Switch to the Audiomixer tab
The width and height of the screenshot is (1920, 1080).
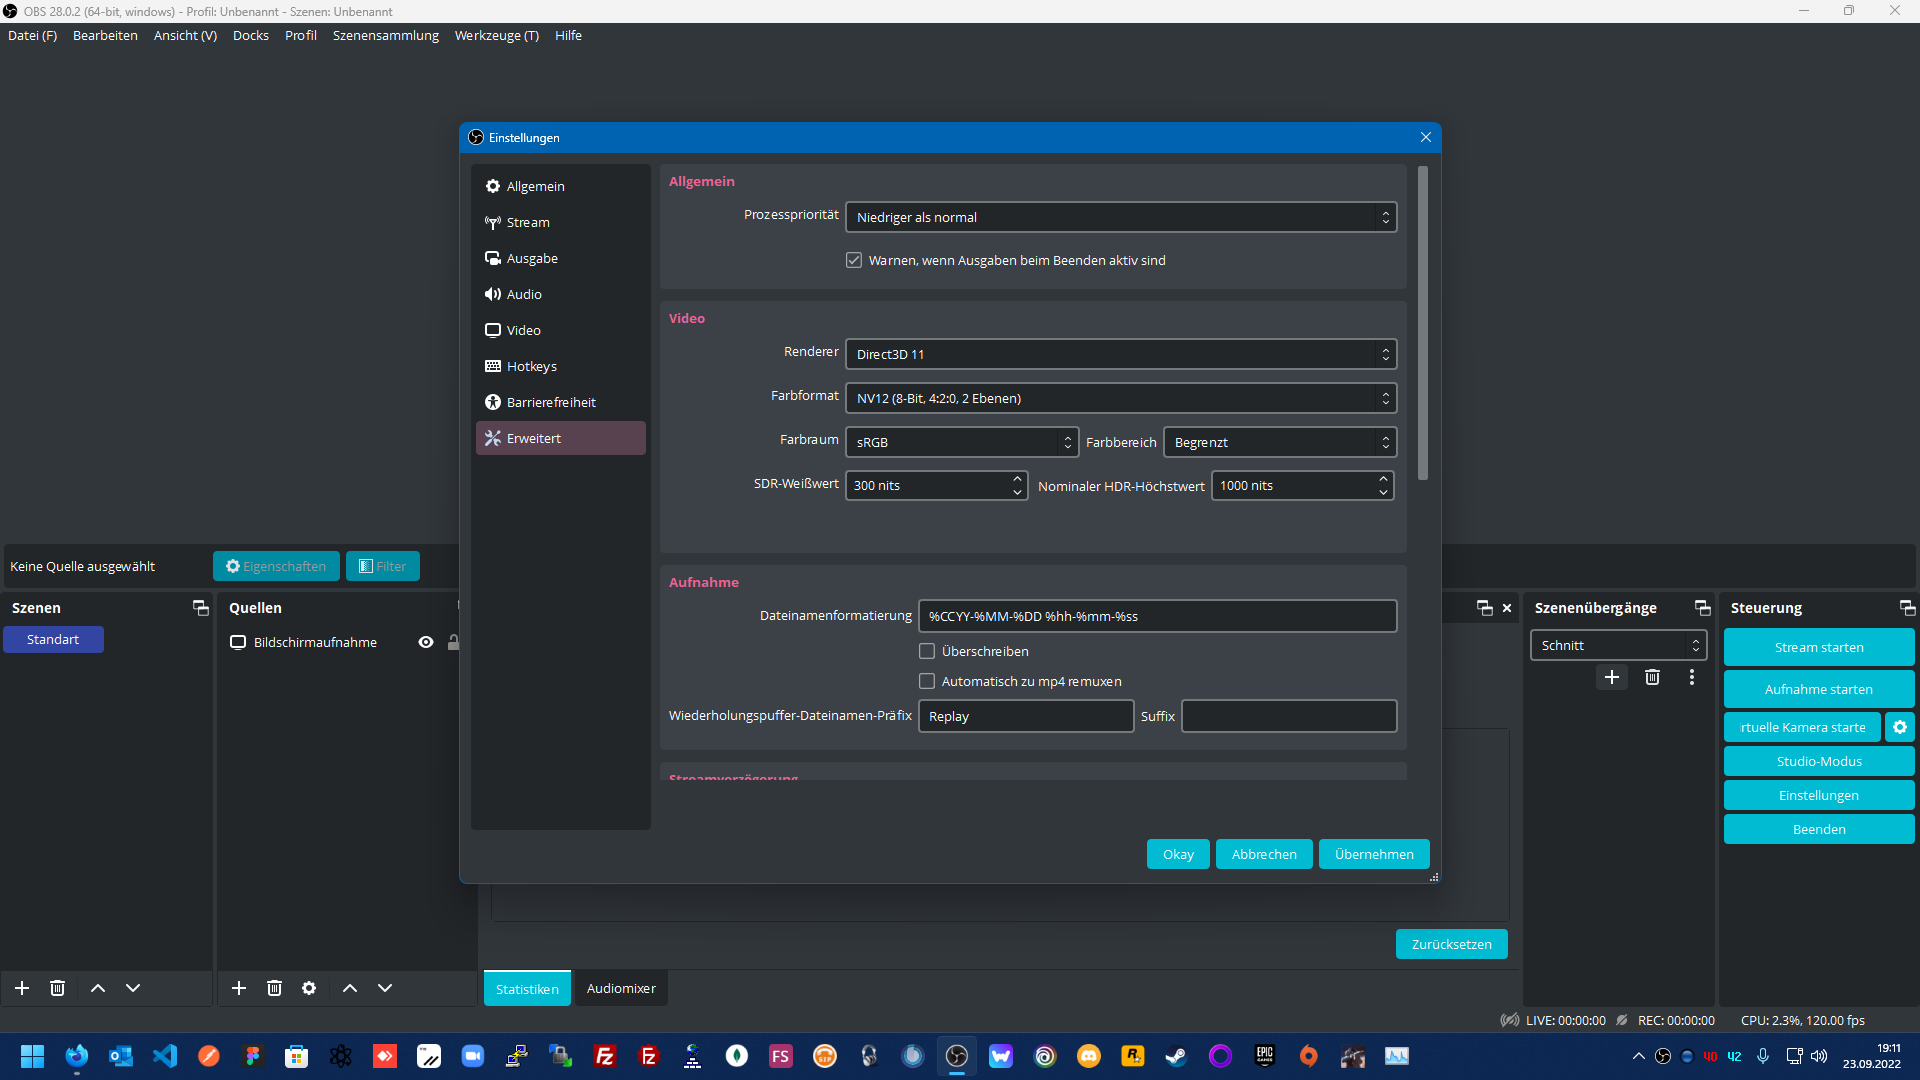coord(621,988)
